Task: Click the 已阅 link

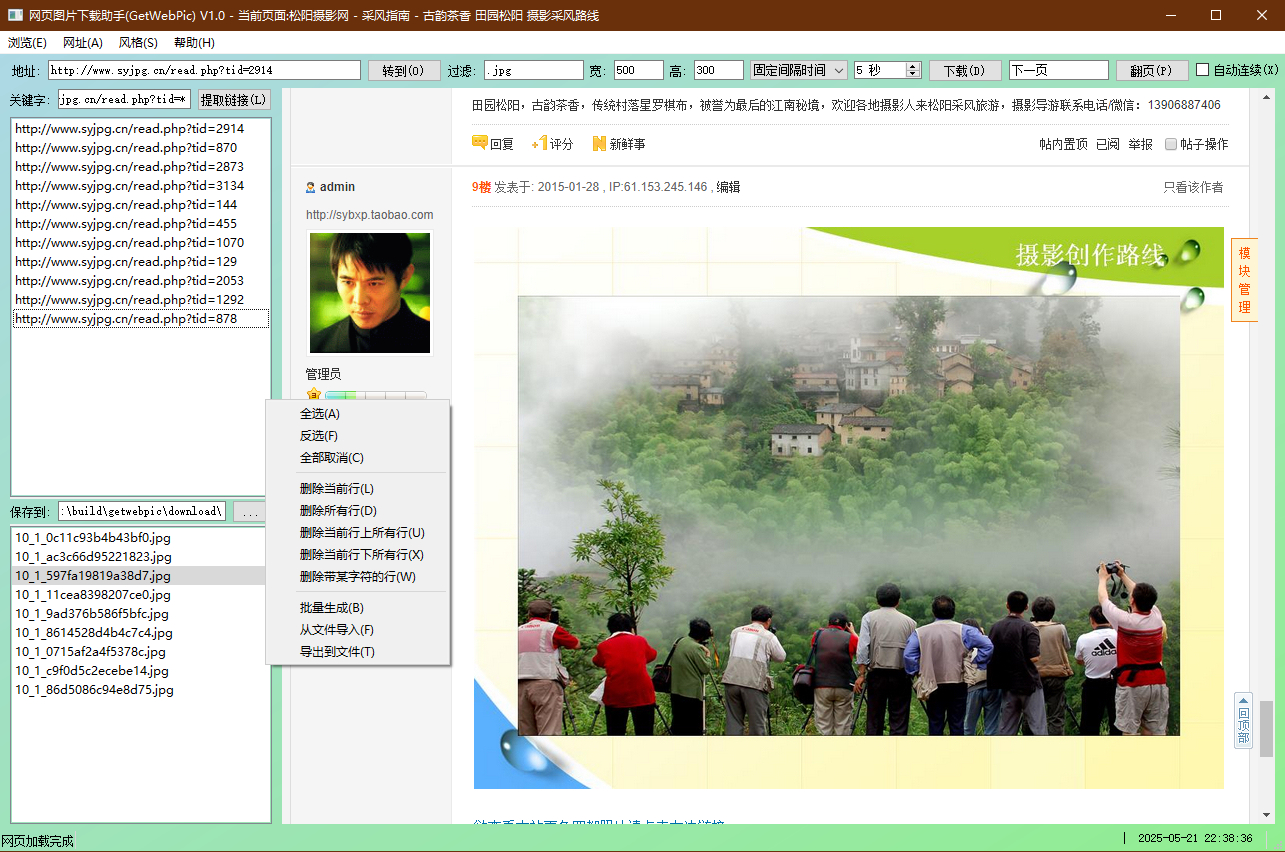Action: (1108, 144)
